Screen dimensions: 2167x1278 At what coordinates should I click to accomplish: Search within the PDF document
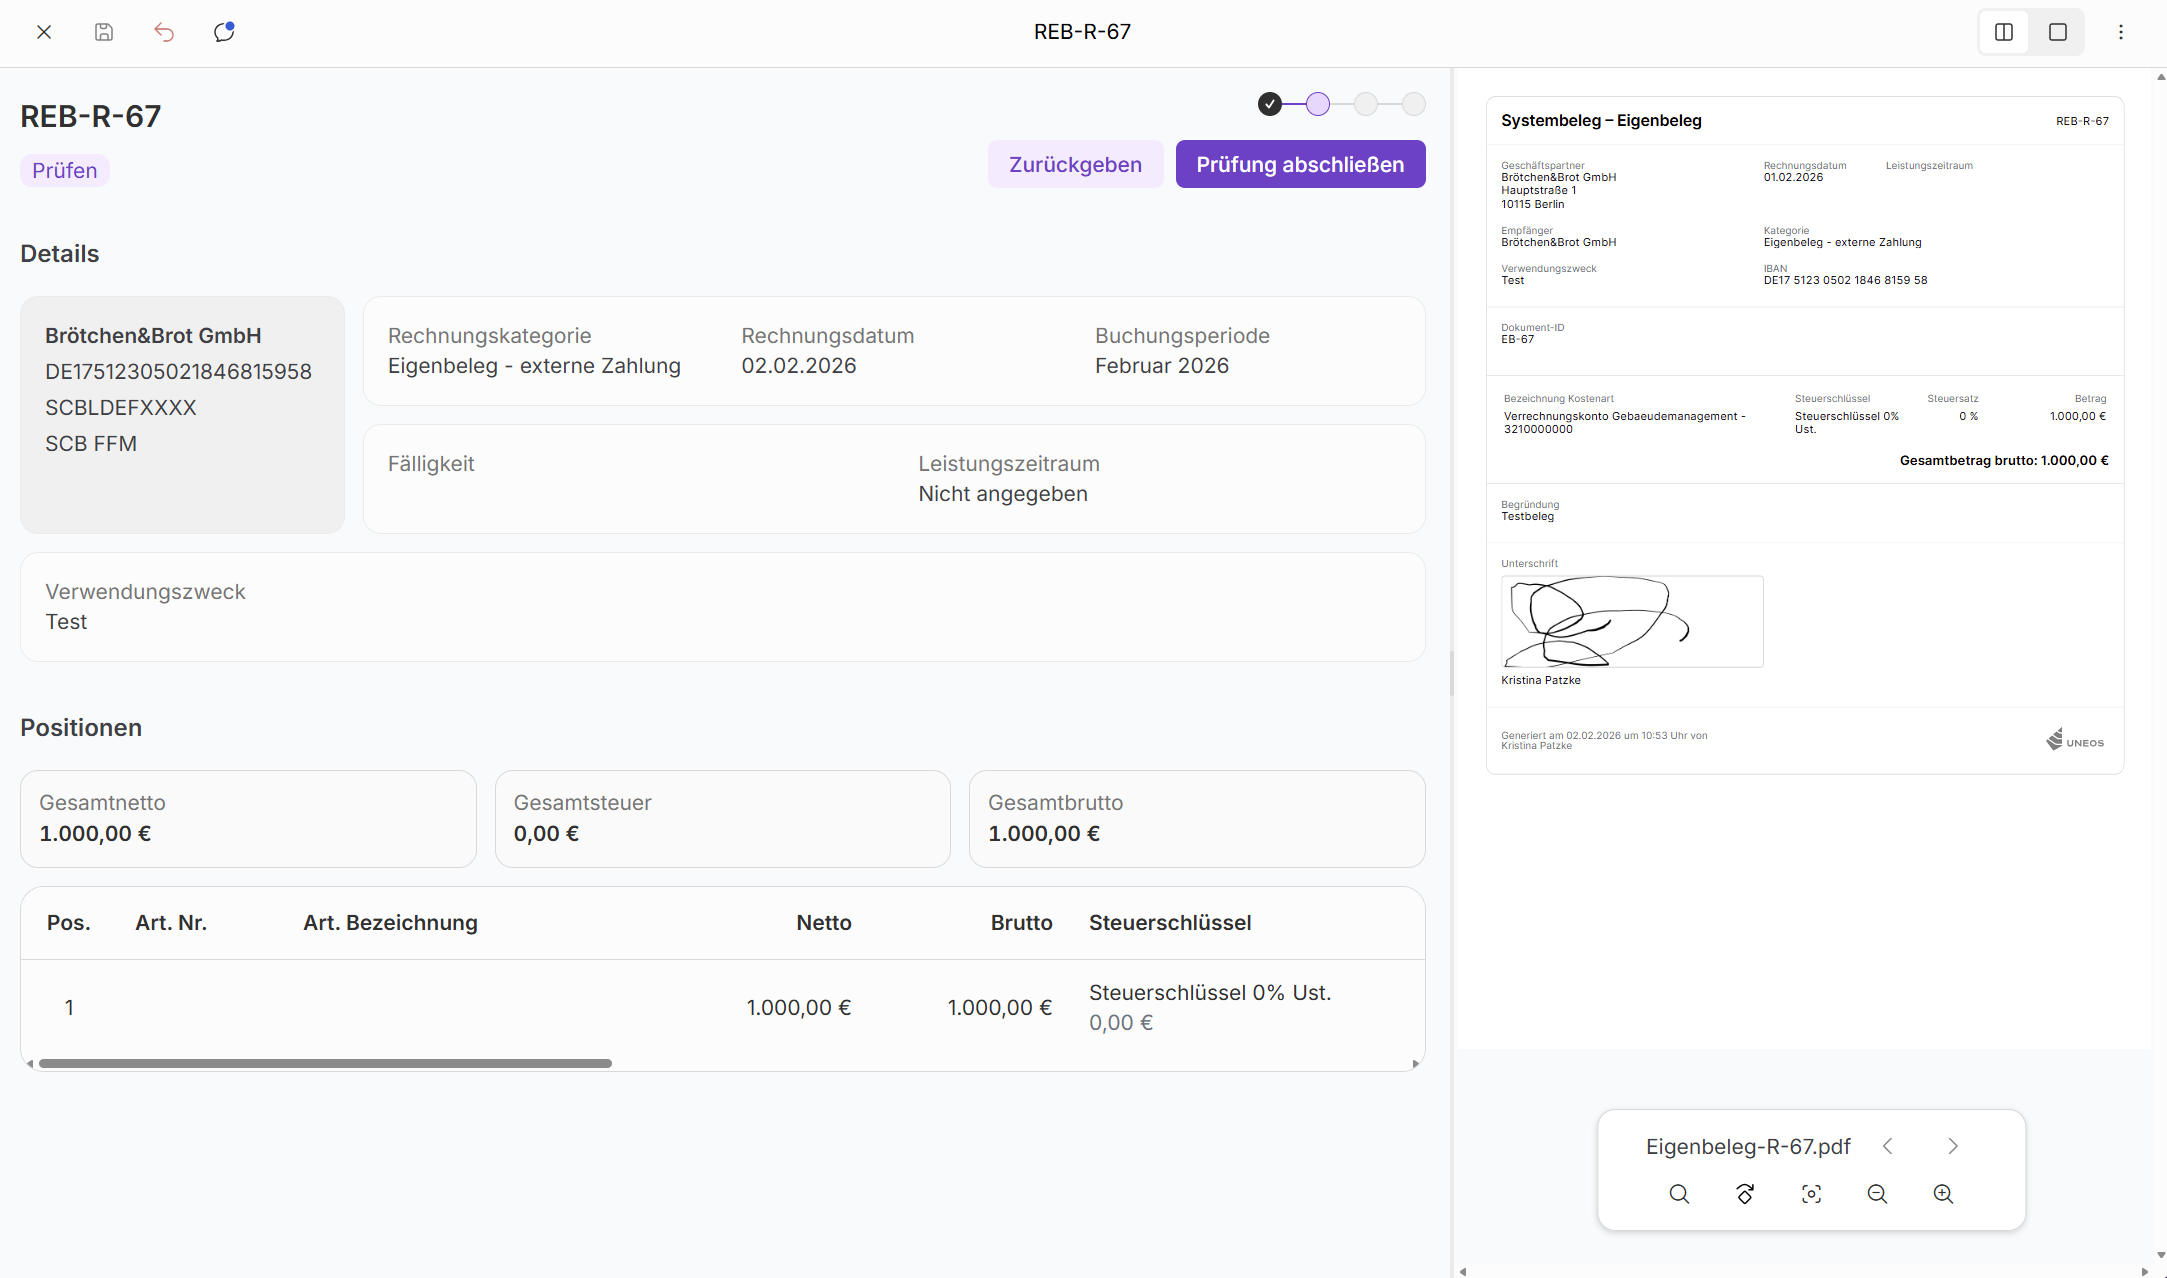1679,1193
